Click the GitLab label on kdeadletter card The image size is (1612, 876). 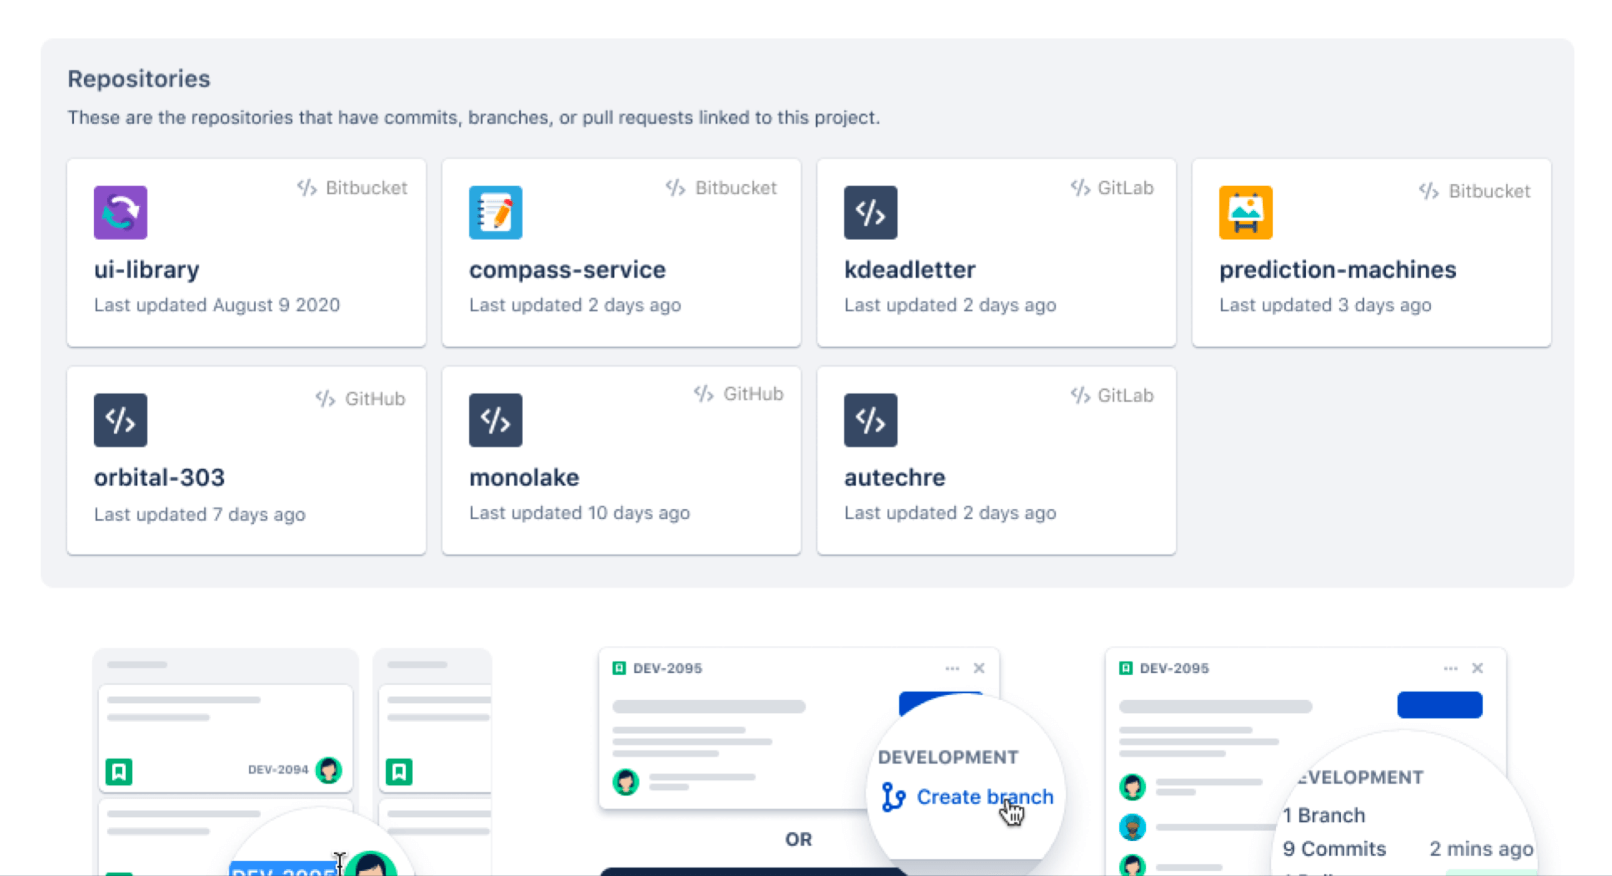click(x=1124, y=188)
